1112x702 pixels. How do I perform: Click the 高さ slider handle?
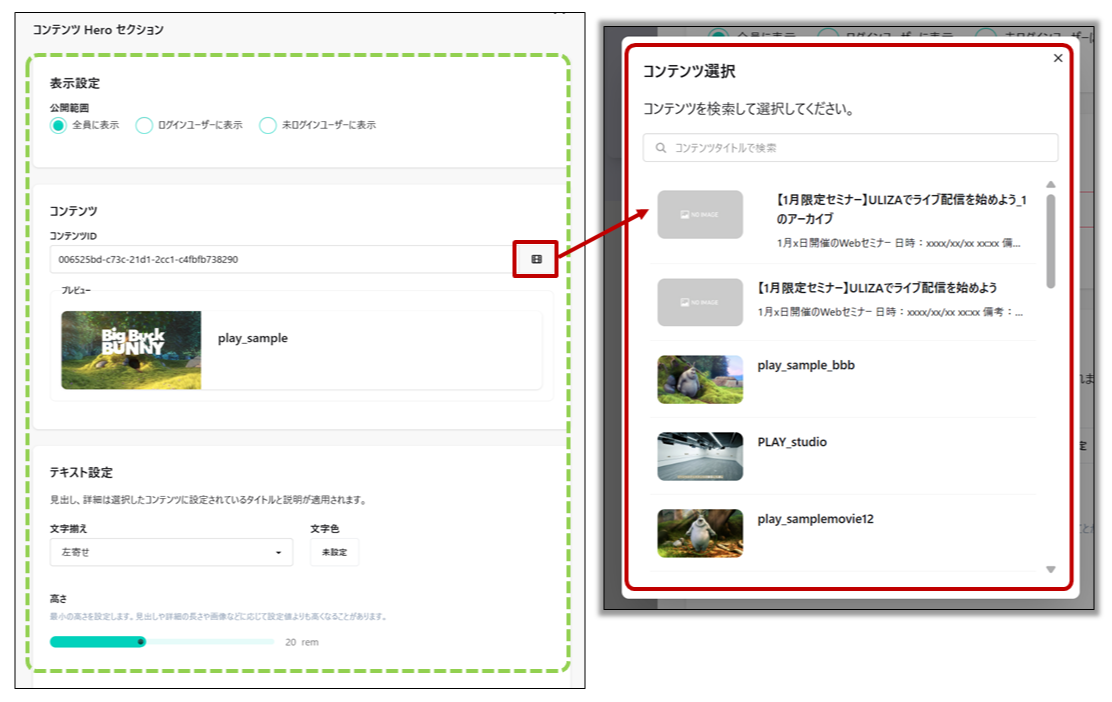141,642
